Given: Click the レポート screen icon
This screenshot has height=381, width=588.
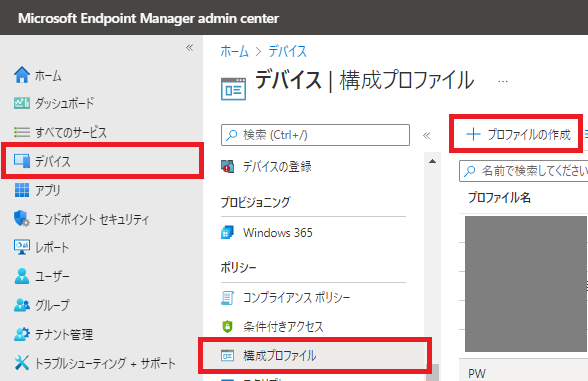Looking at the screenshot, I should pyautogui.click(x=22, y=247).
